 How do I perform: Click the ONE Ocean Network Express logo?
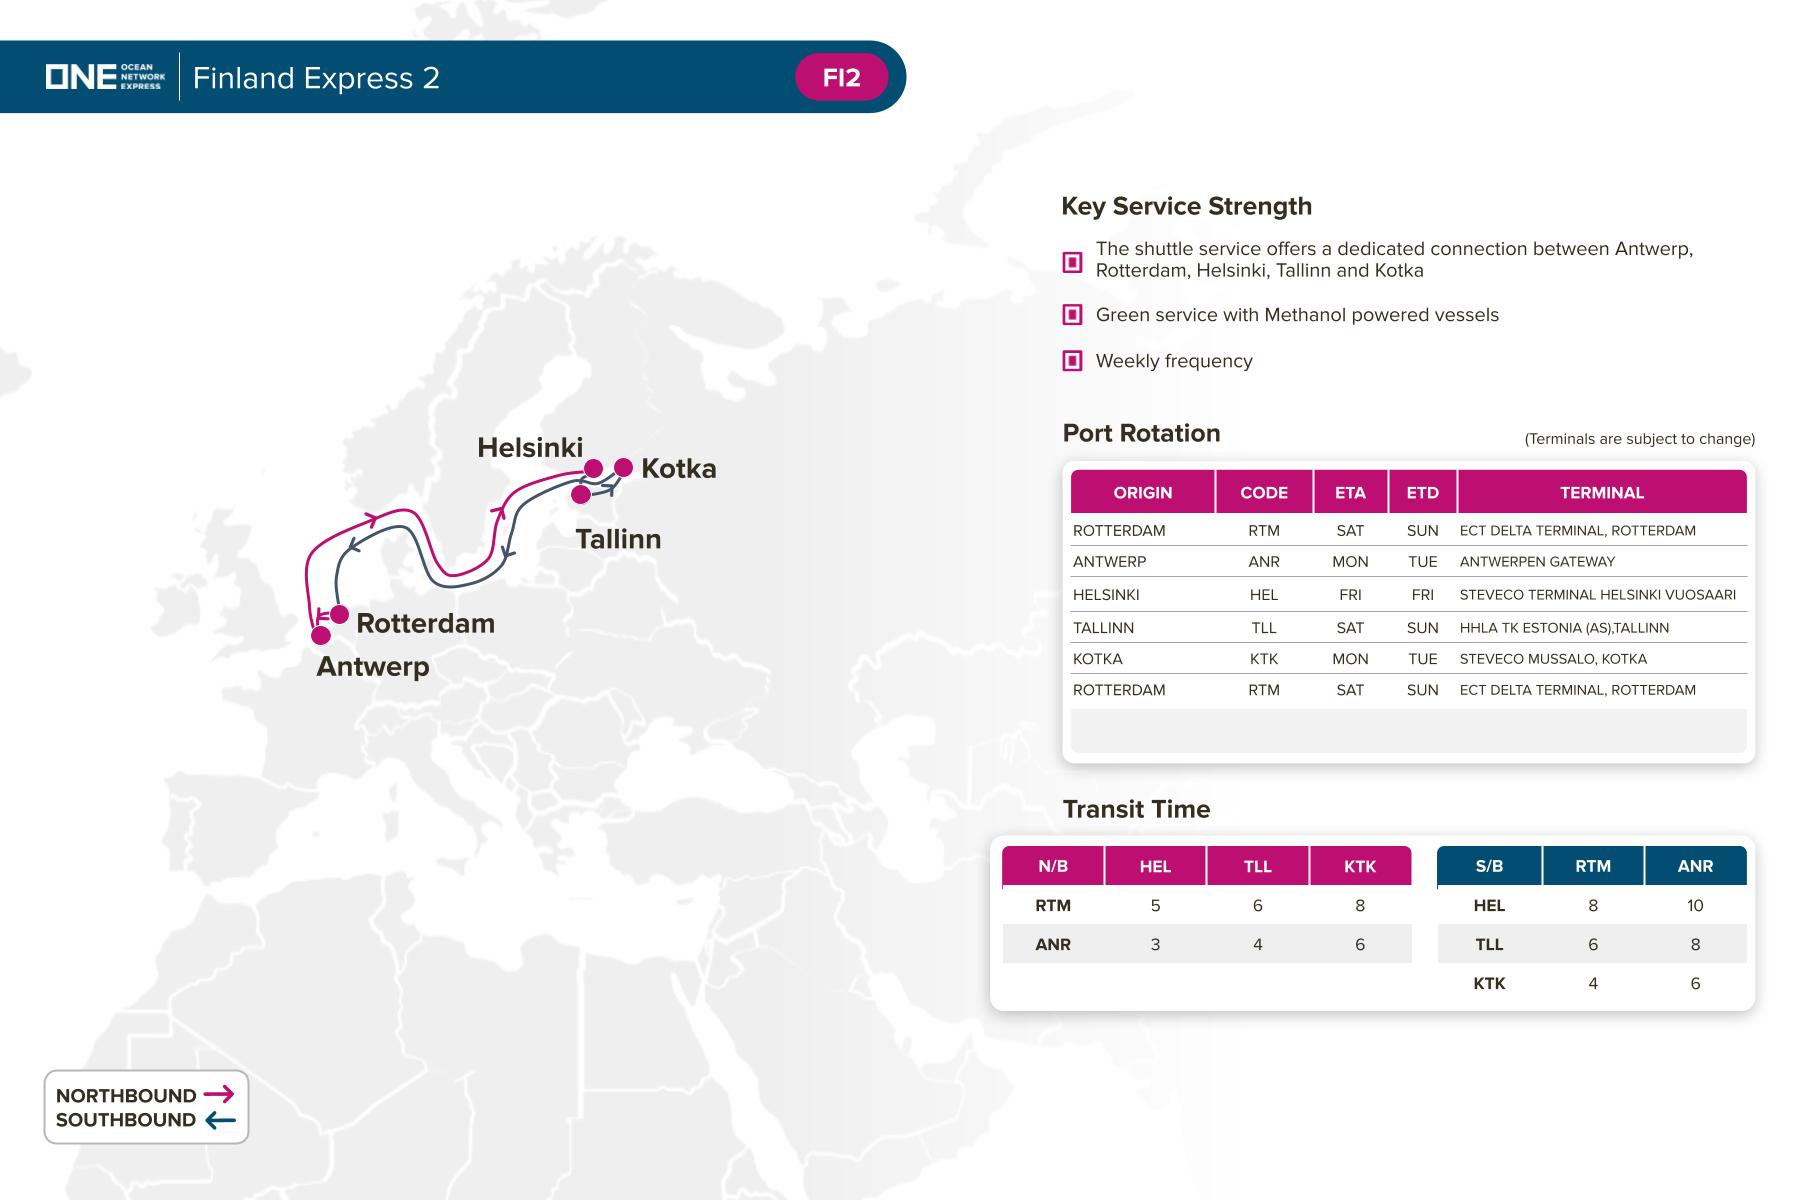tap(105, 77)
